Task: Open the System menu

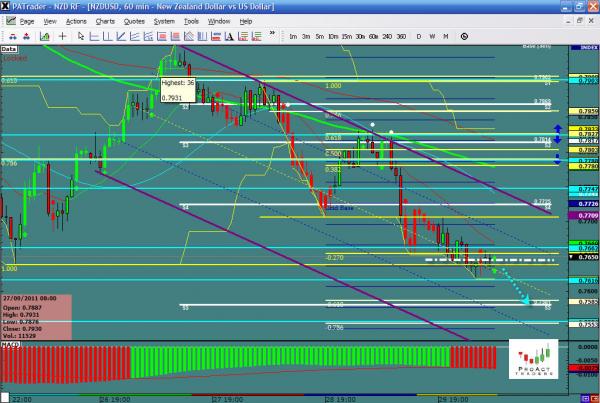Action: pos(162,20)
